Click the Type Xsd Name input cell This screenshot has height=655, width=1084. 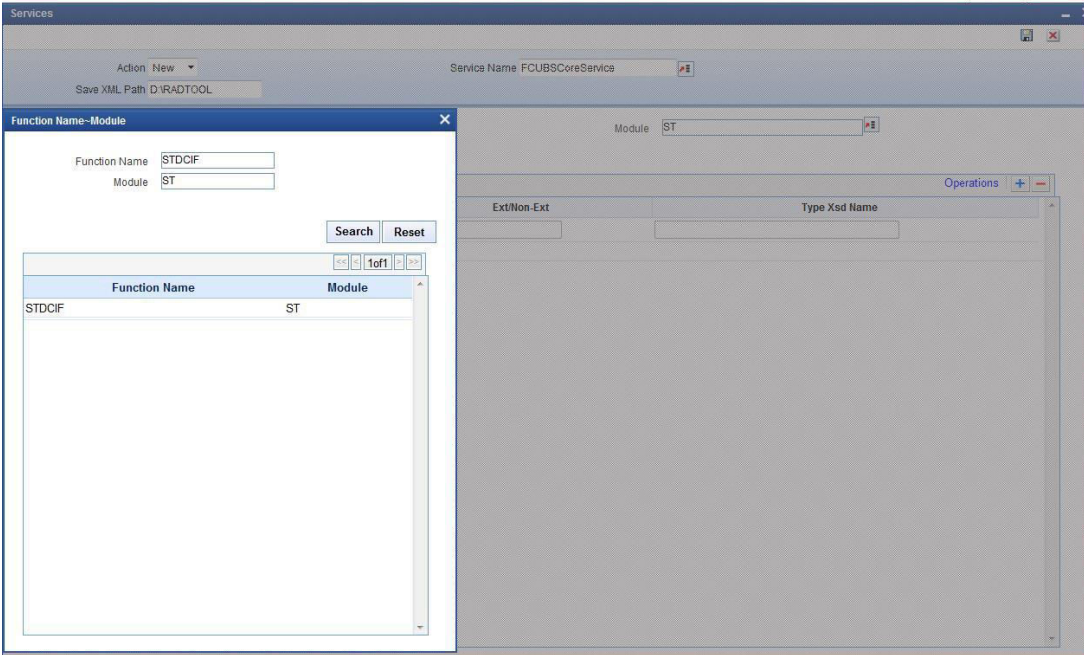tap(776, 230)
